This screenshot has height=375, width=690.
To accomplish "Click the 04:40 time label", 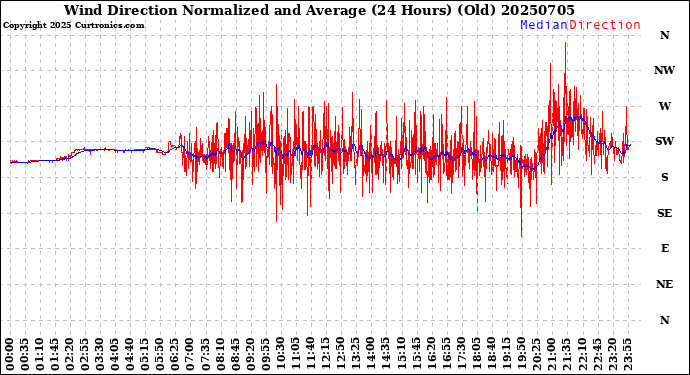I will click(x=130, y=354).
